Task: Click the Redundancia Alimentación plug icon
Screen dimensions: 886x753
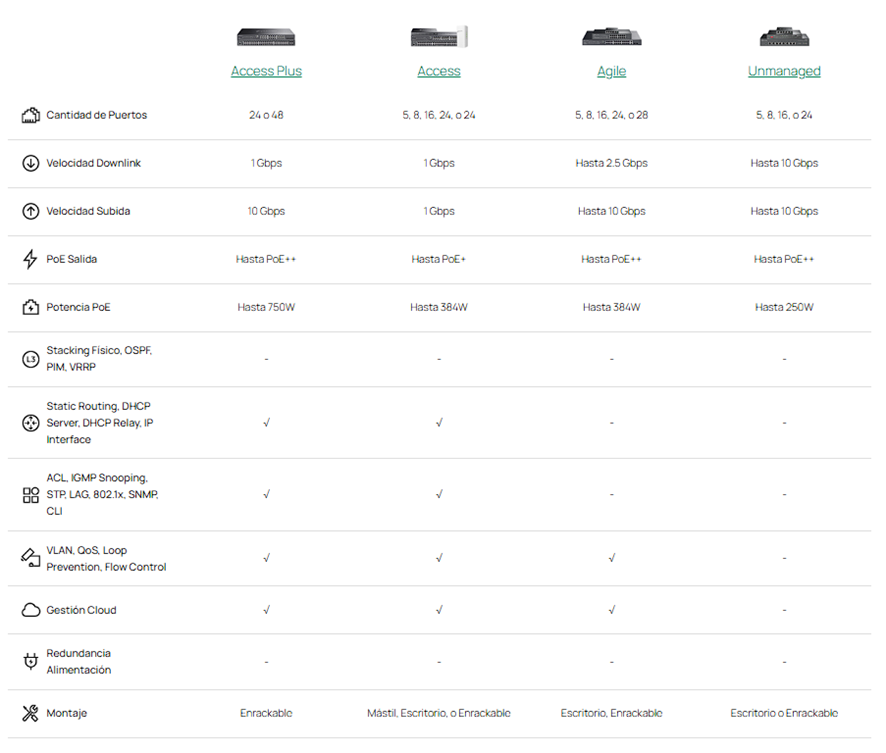Action: point(30,661)
